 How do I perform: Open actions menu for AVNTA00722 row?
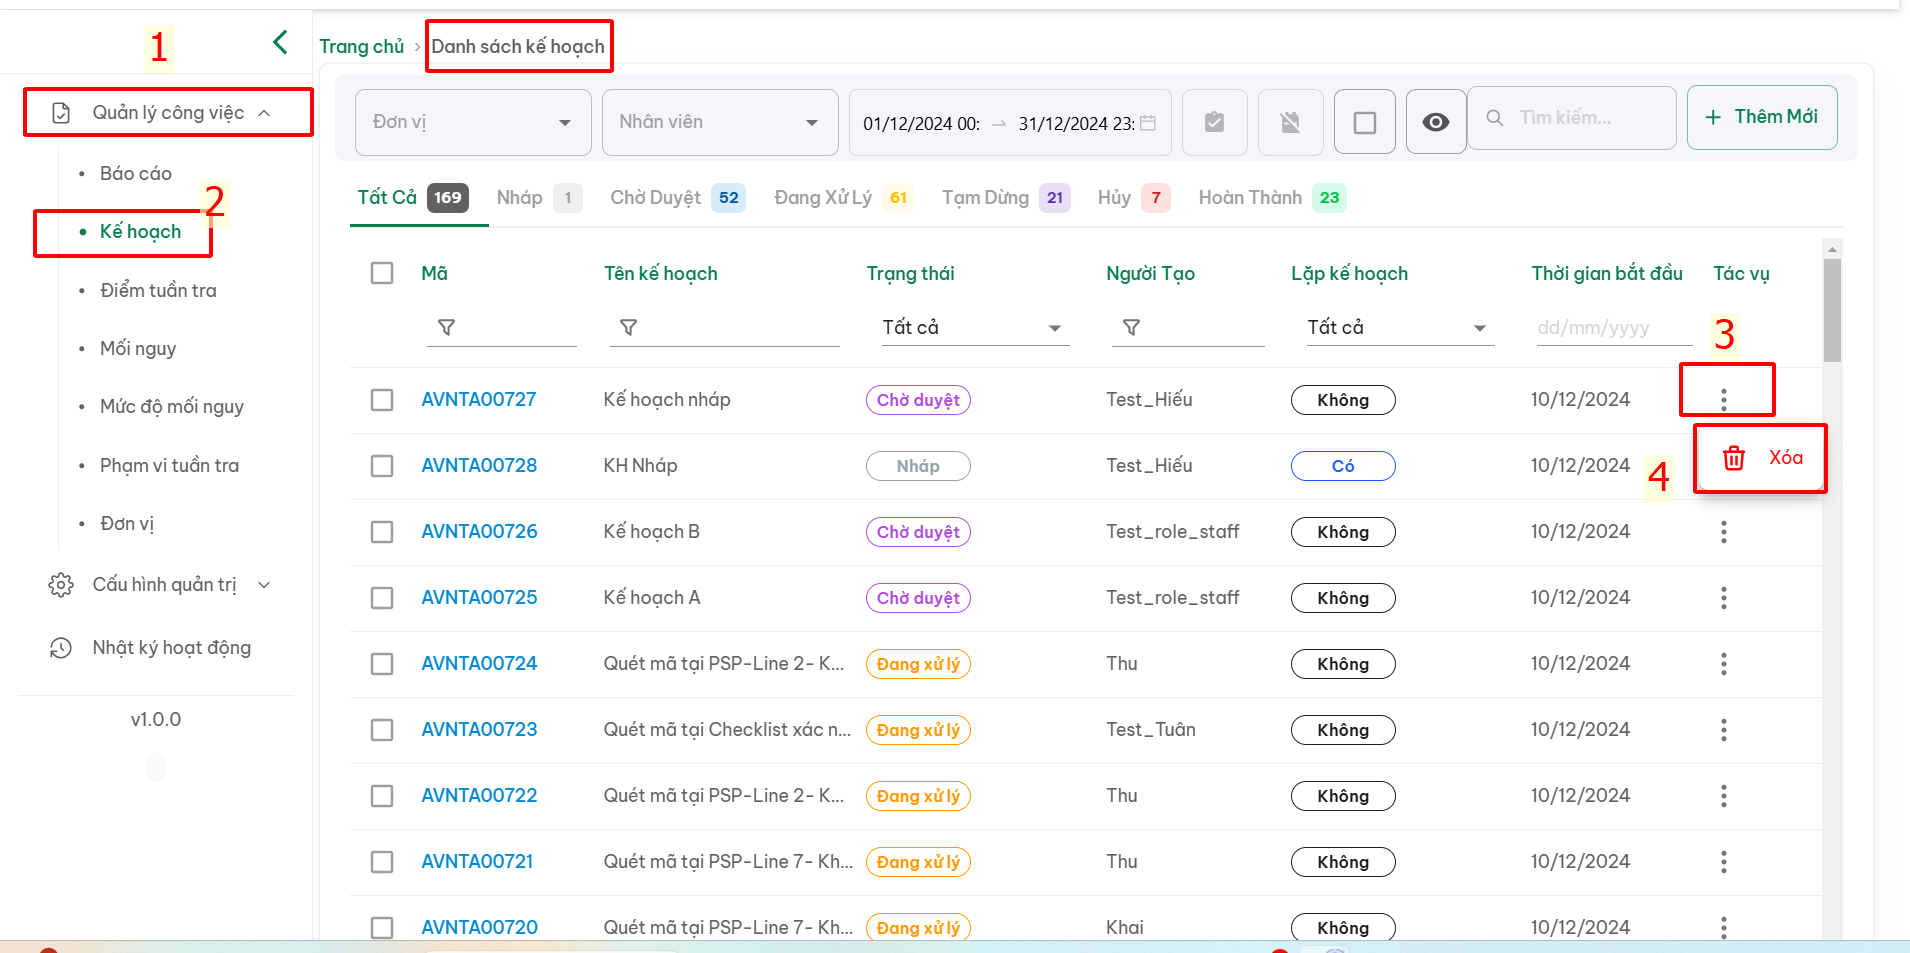1724,796
